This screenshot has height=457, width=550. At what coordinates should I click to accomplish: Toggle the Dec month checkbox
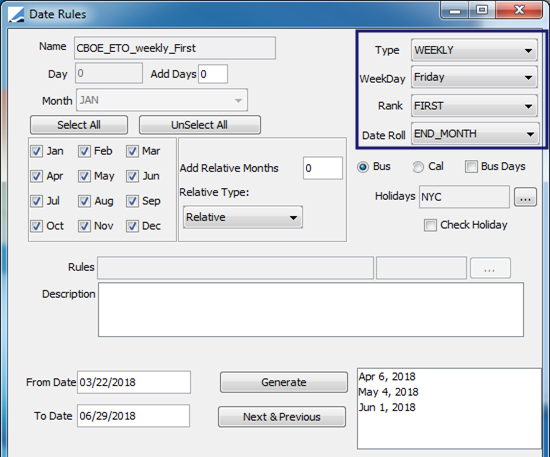pos(132,226)
